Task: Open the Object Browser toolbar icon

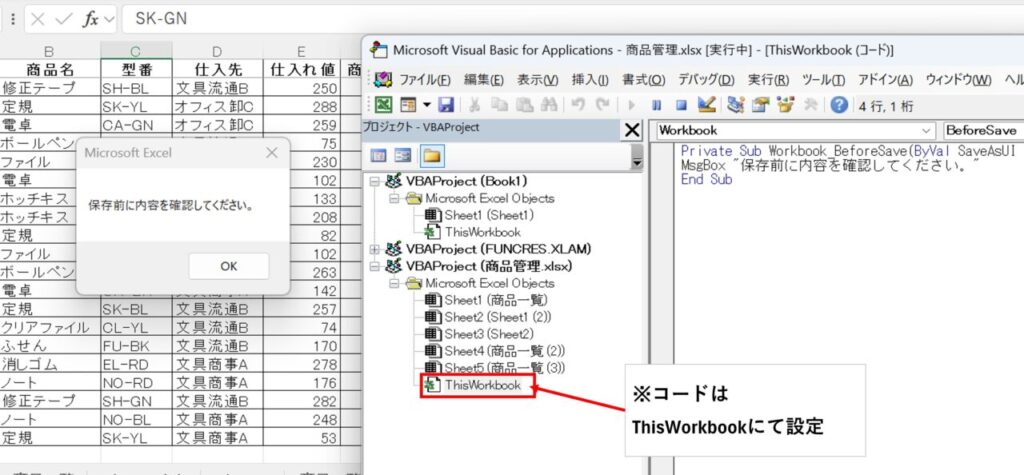Action: (786, 105)
